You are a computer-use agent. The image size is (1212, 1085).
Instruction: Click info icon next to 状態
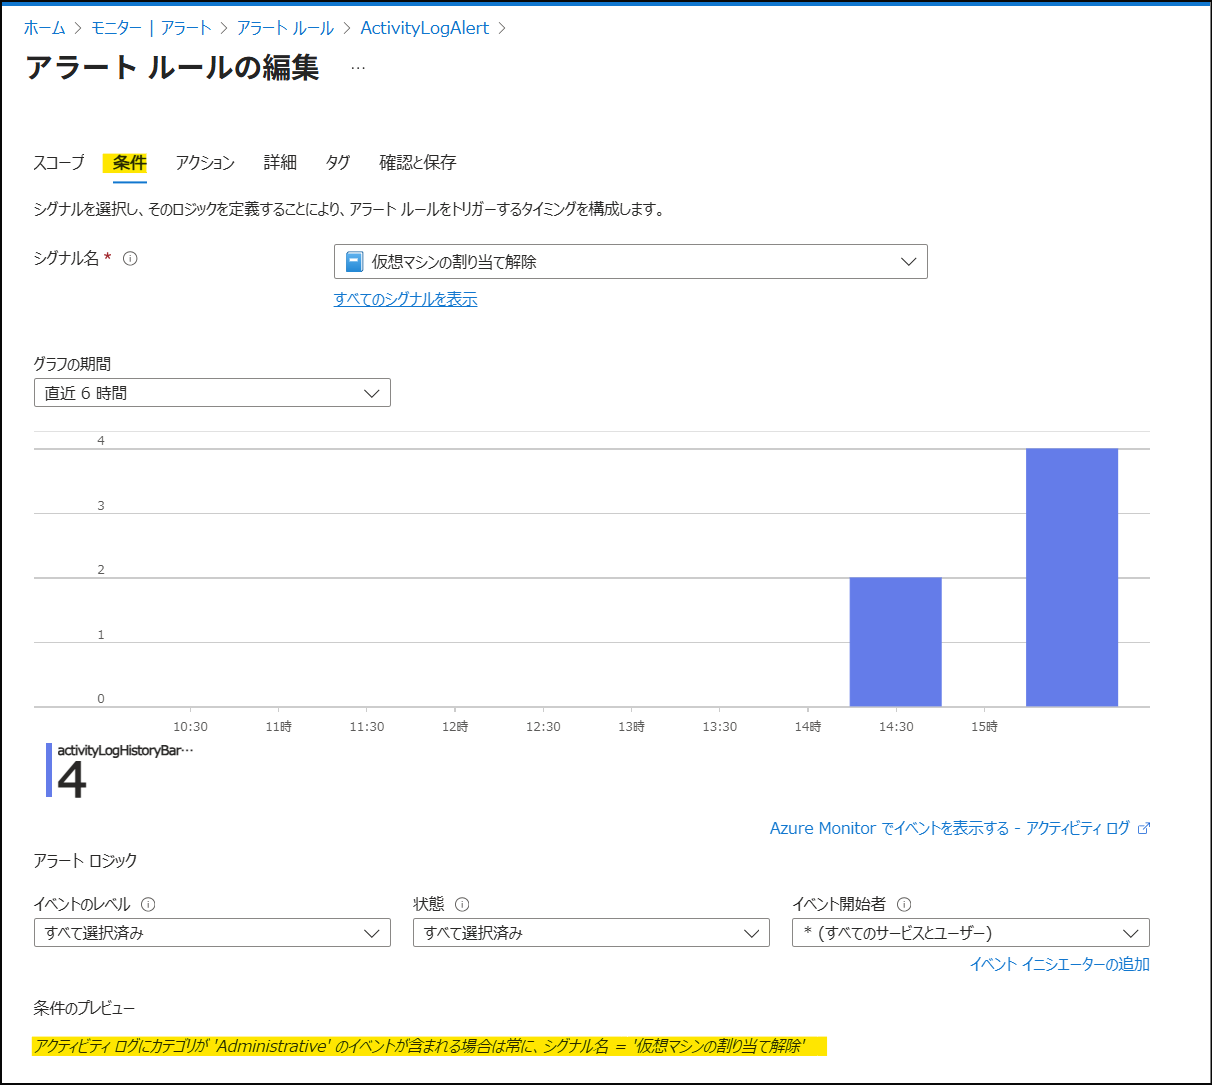pyautogui.click(x=462, y=904)
